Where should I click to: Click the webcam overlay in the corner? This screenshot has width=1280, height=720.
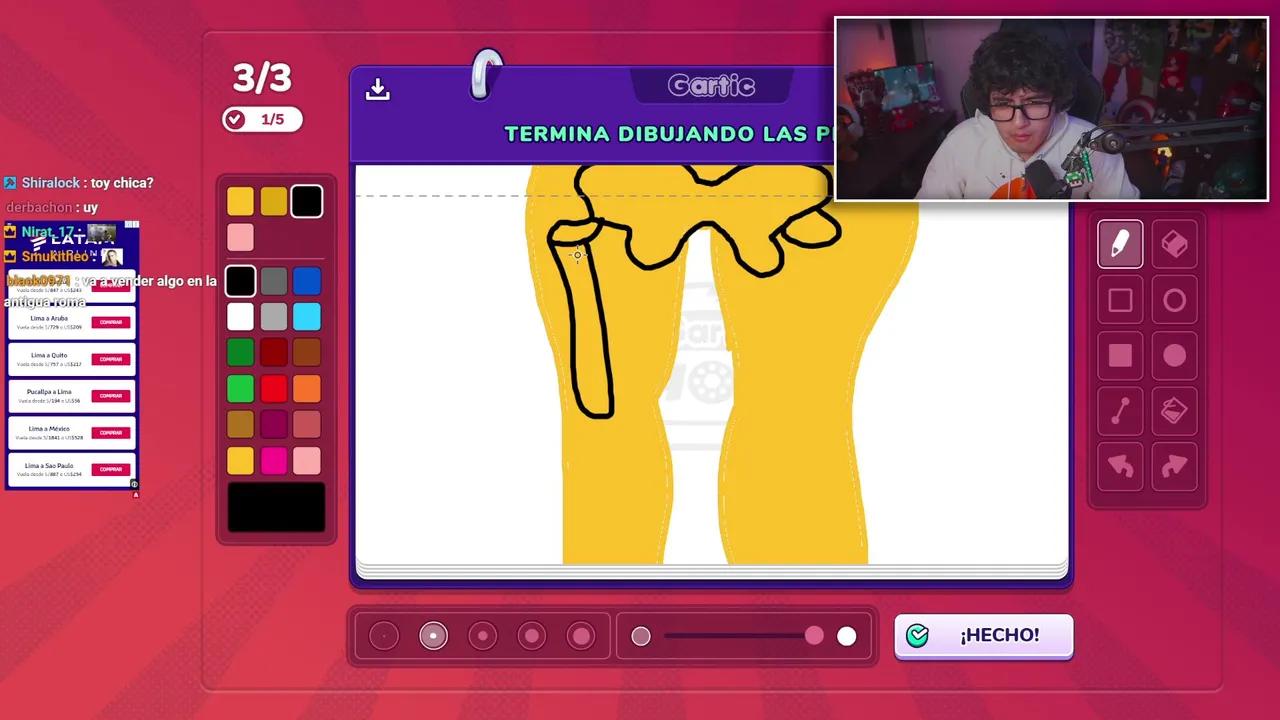(1050, 108)
